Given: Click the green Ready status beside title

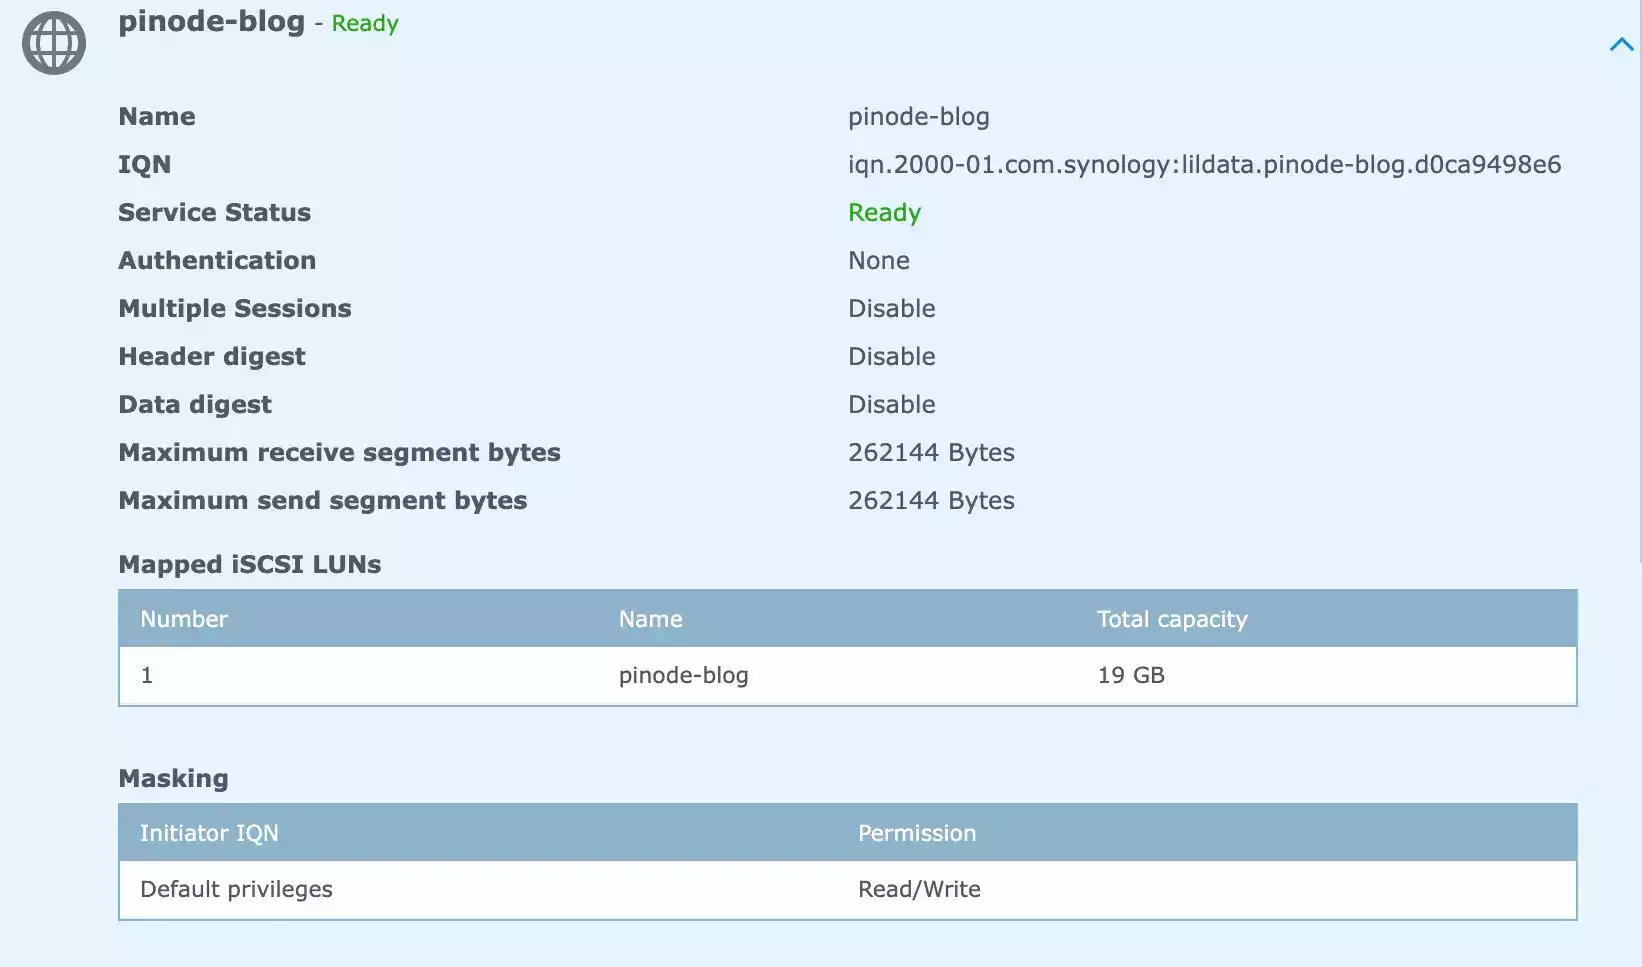Looking at the screenshot, I should point(365,23).
